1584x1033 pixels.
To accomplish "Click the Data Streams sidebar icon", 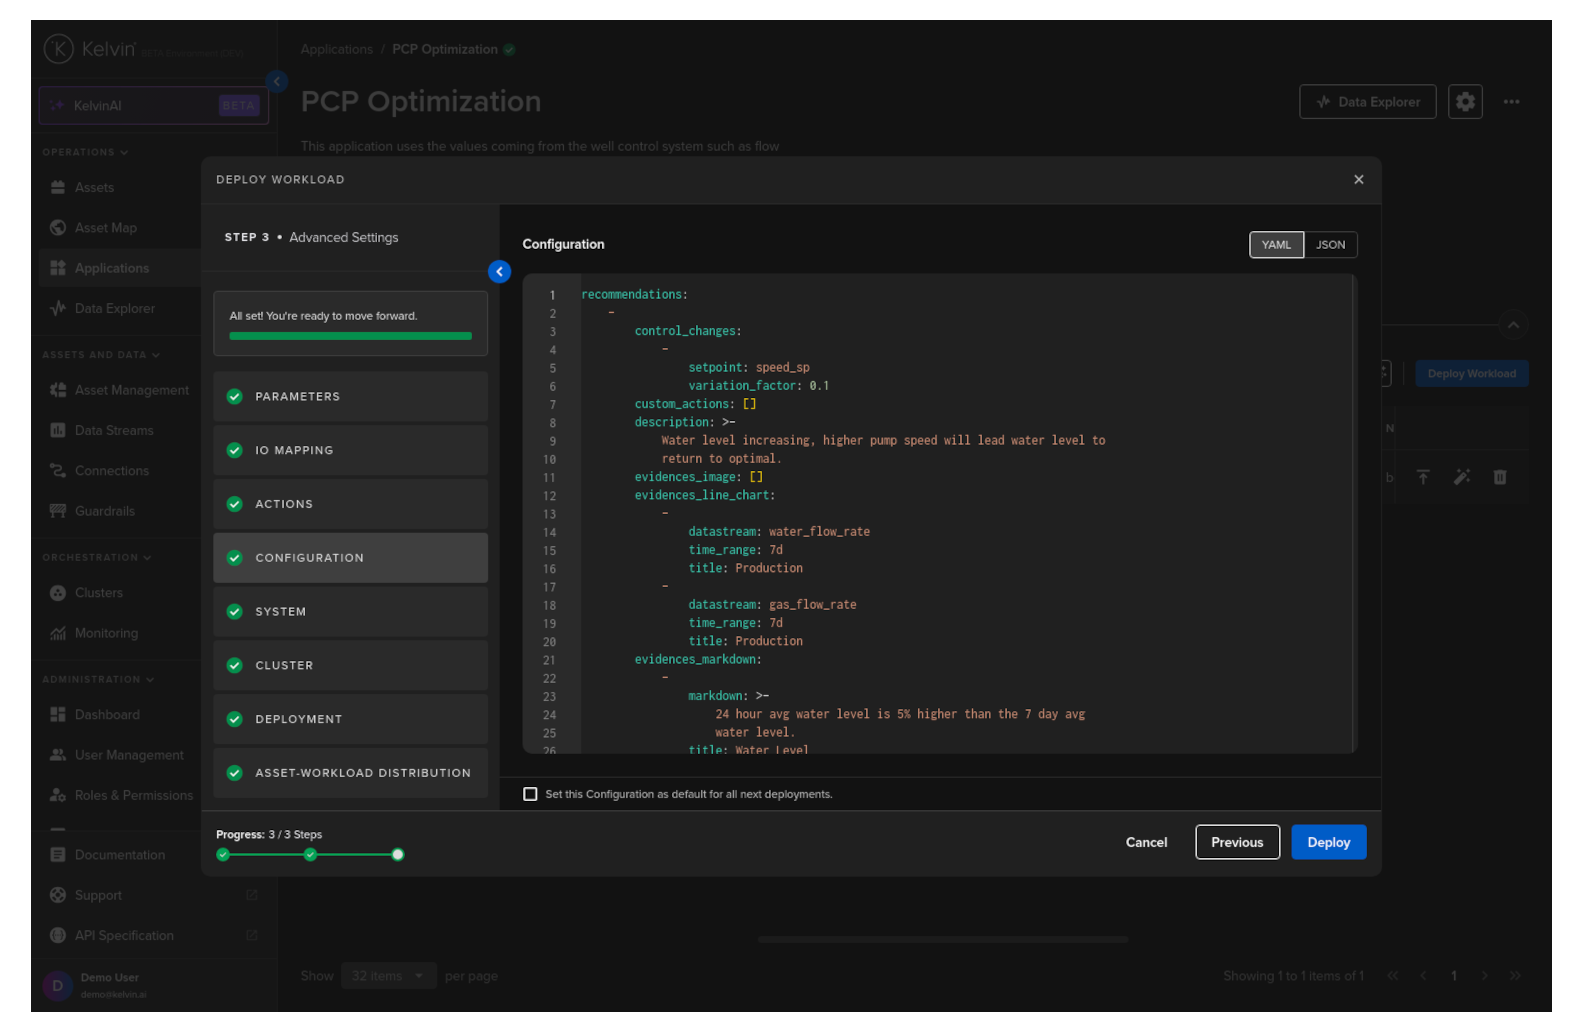I will [58, 431].
